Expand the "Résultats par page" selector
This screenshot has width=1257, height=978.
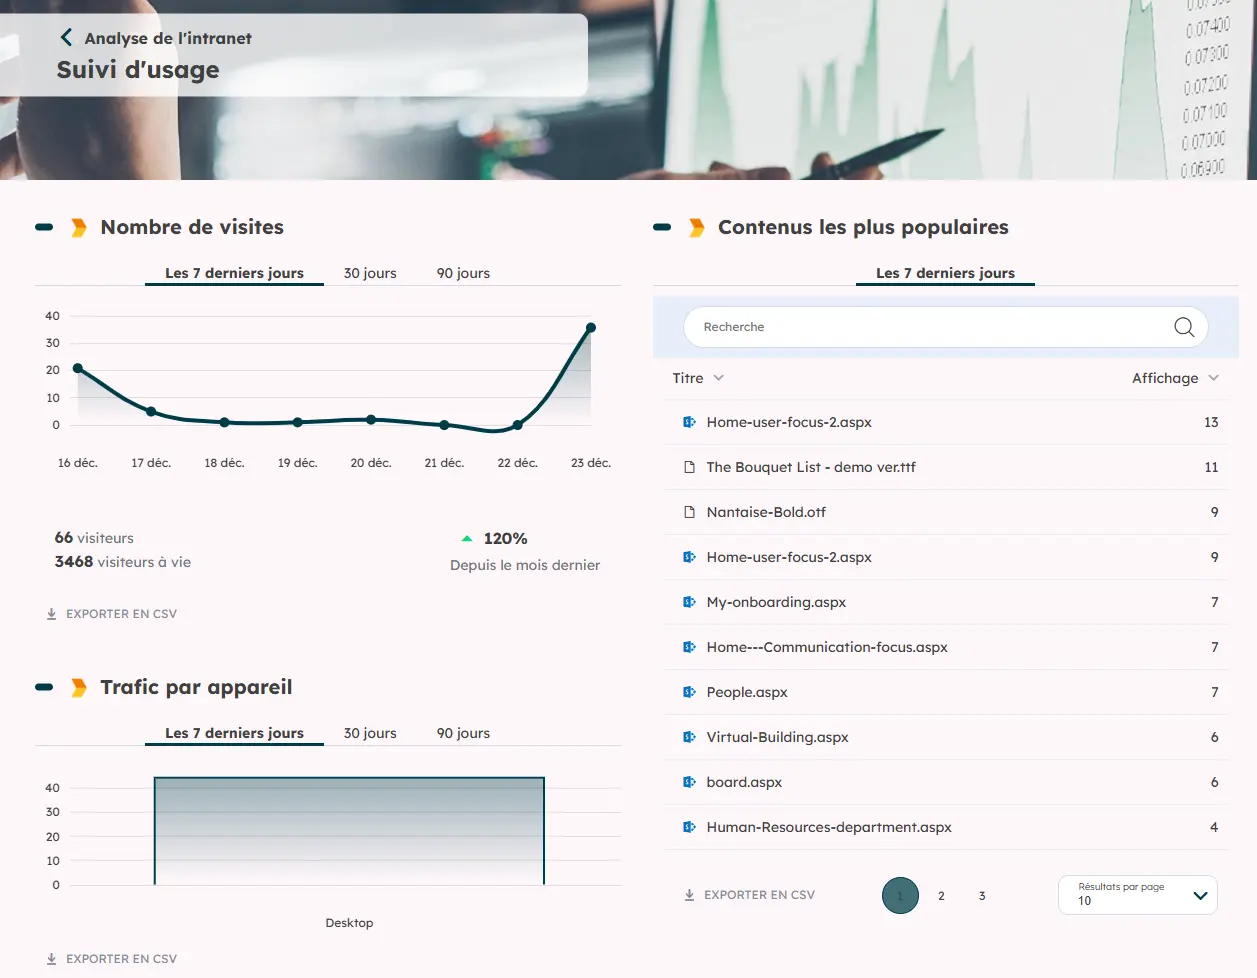pos(1200,895)
